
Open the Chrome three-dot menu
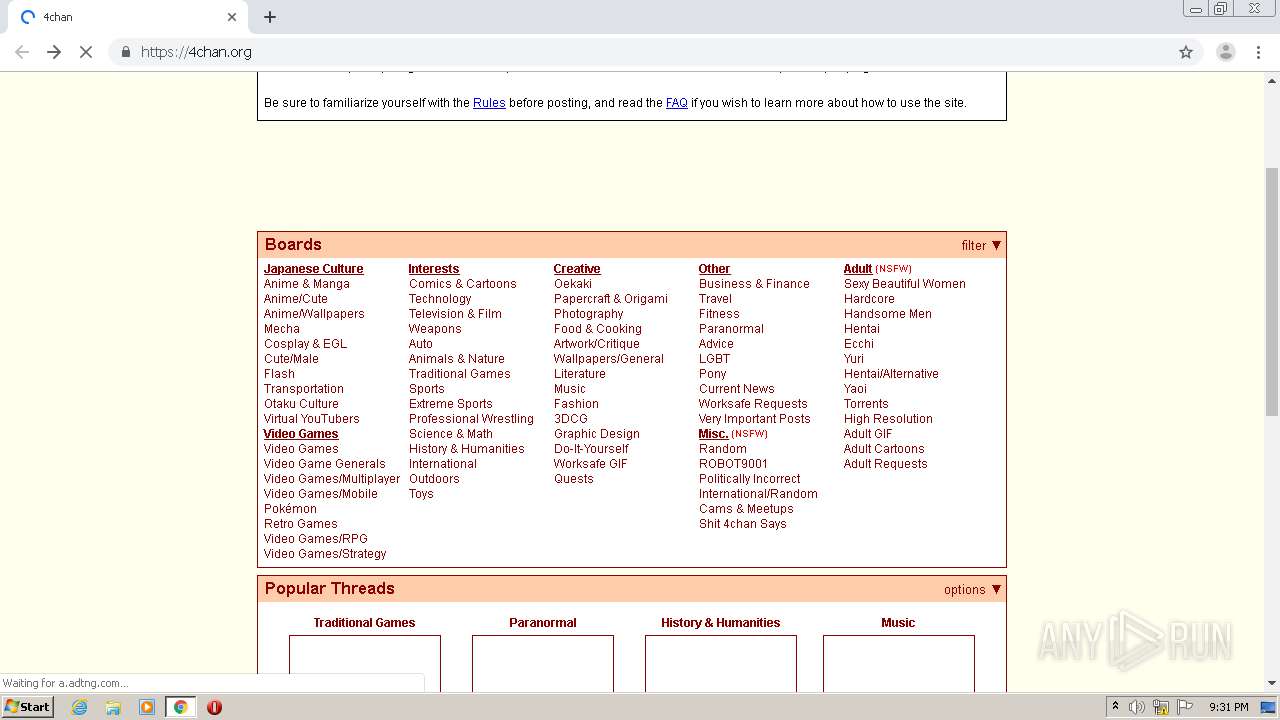[1259, 52]
